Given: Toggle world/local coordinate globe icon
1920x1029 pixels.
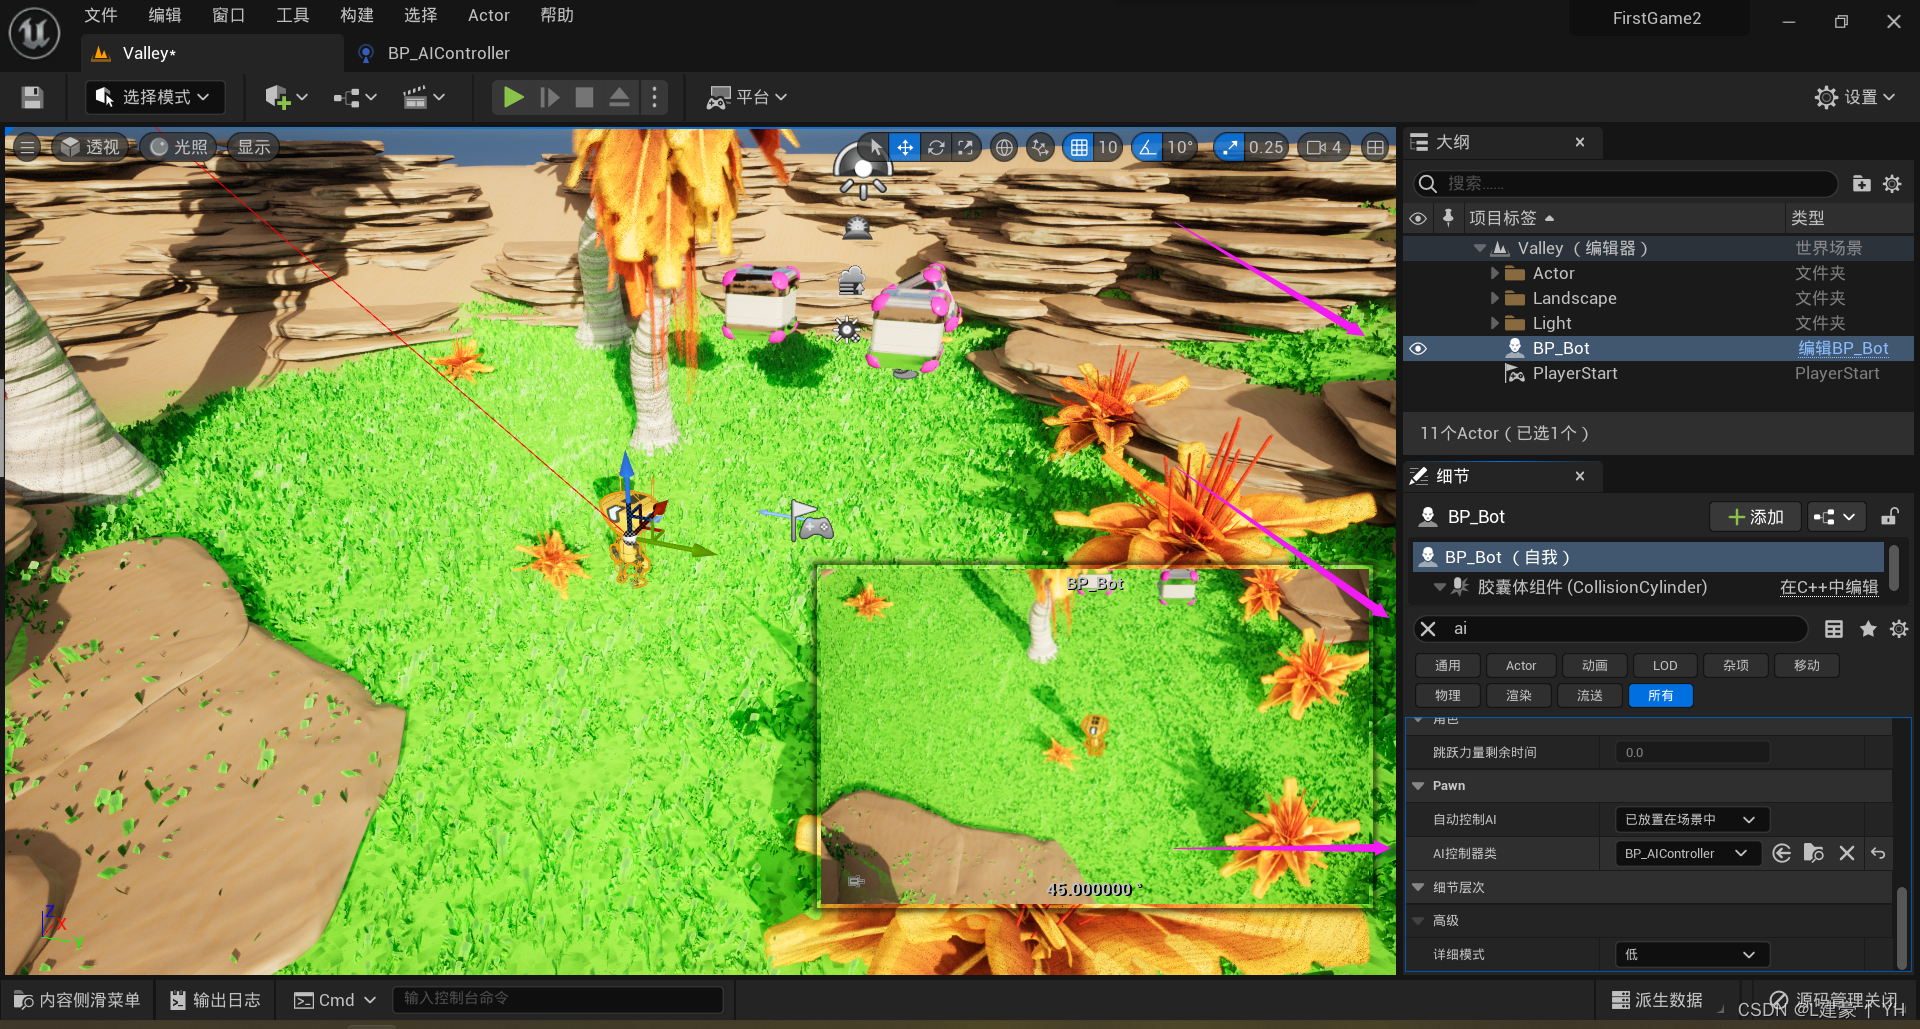Looking at the screenshot, I should click(x=1004, y=147).
